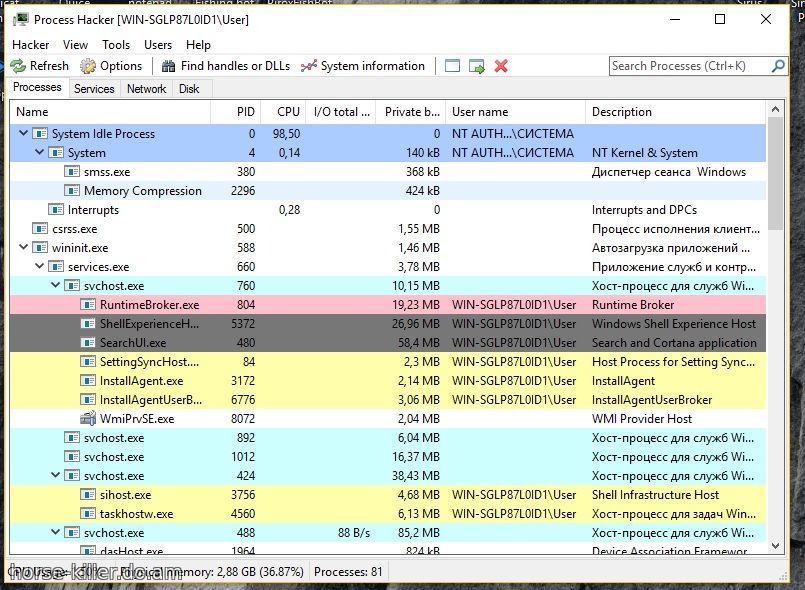
Task: Collapse svchost.exe PID 488 node
Action: (x=55, y=532)
